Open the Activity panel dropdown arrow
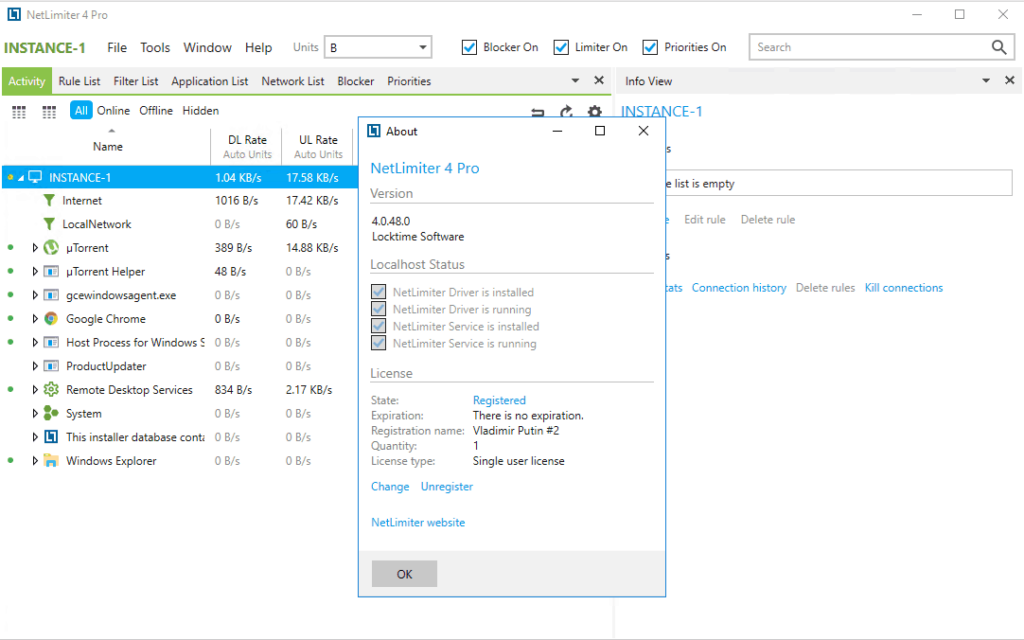1024x640 pixels. [x=575, y=80]
